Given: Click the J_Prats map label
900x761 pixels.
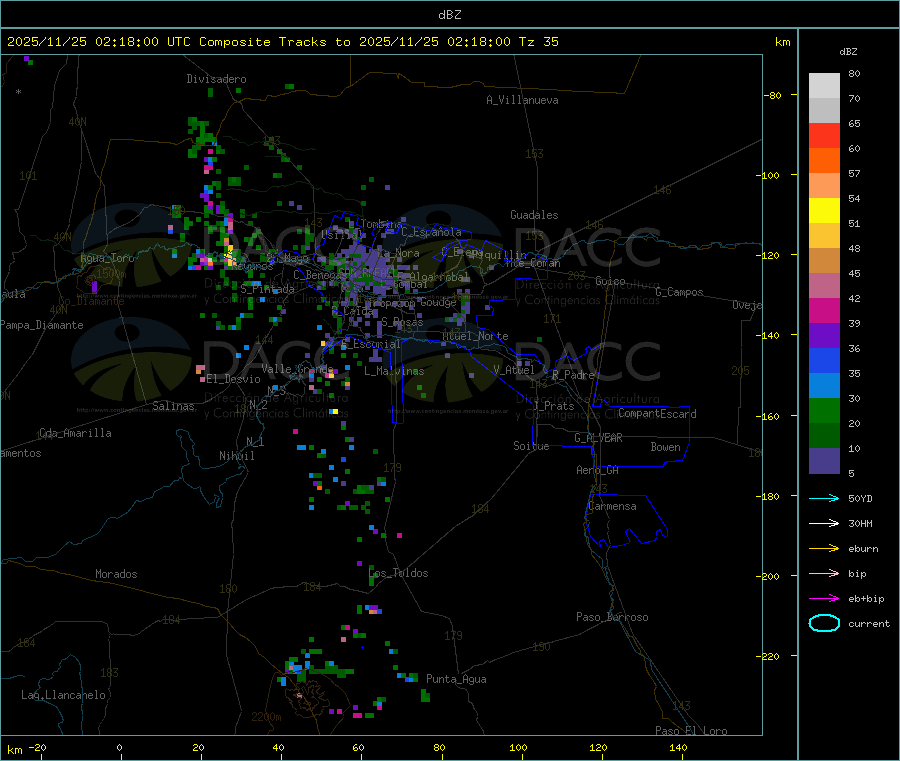Looking at the screenshot, I should click(554, 406).
